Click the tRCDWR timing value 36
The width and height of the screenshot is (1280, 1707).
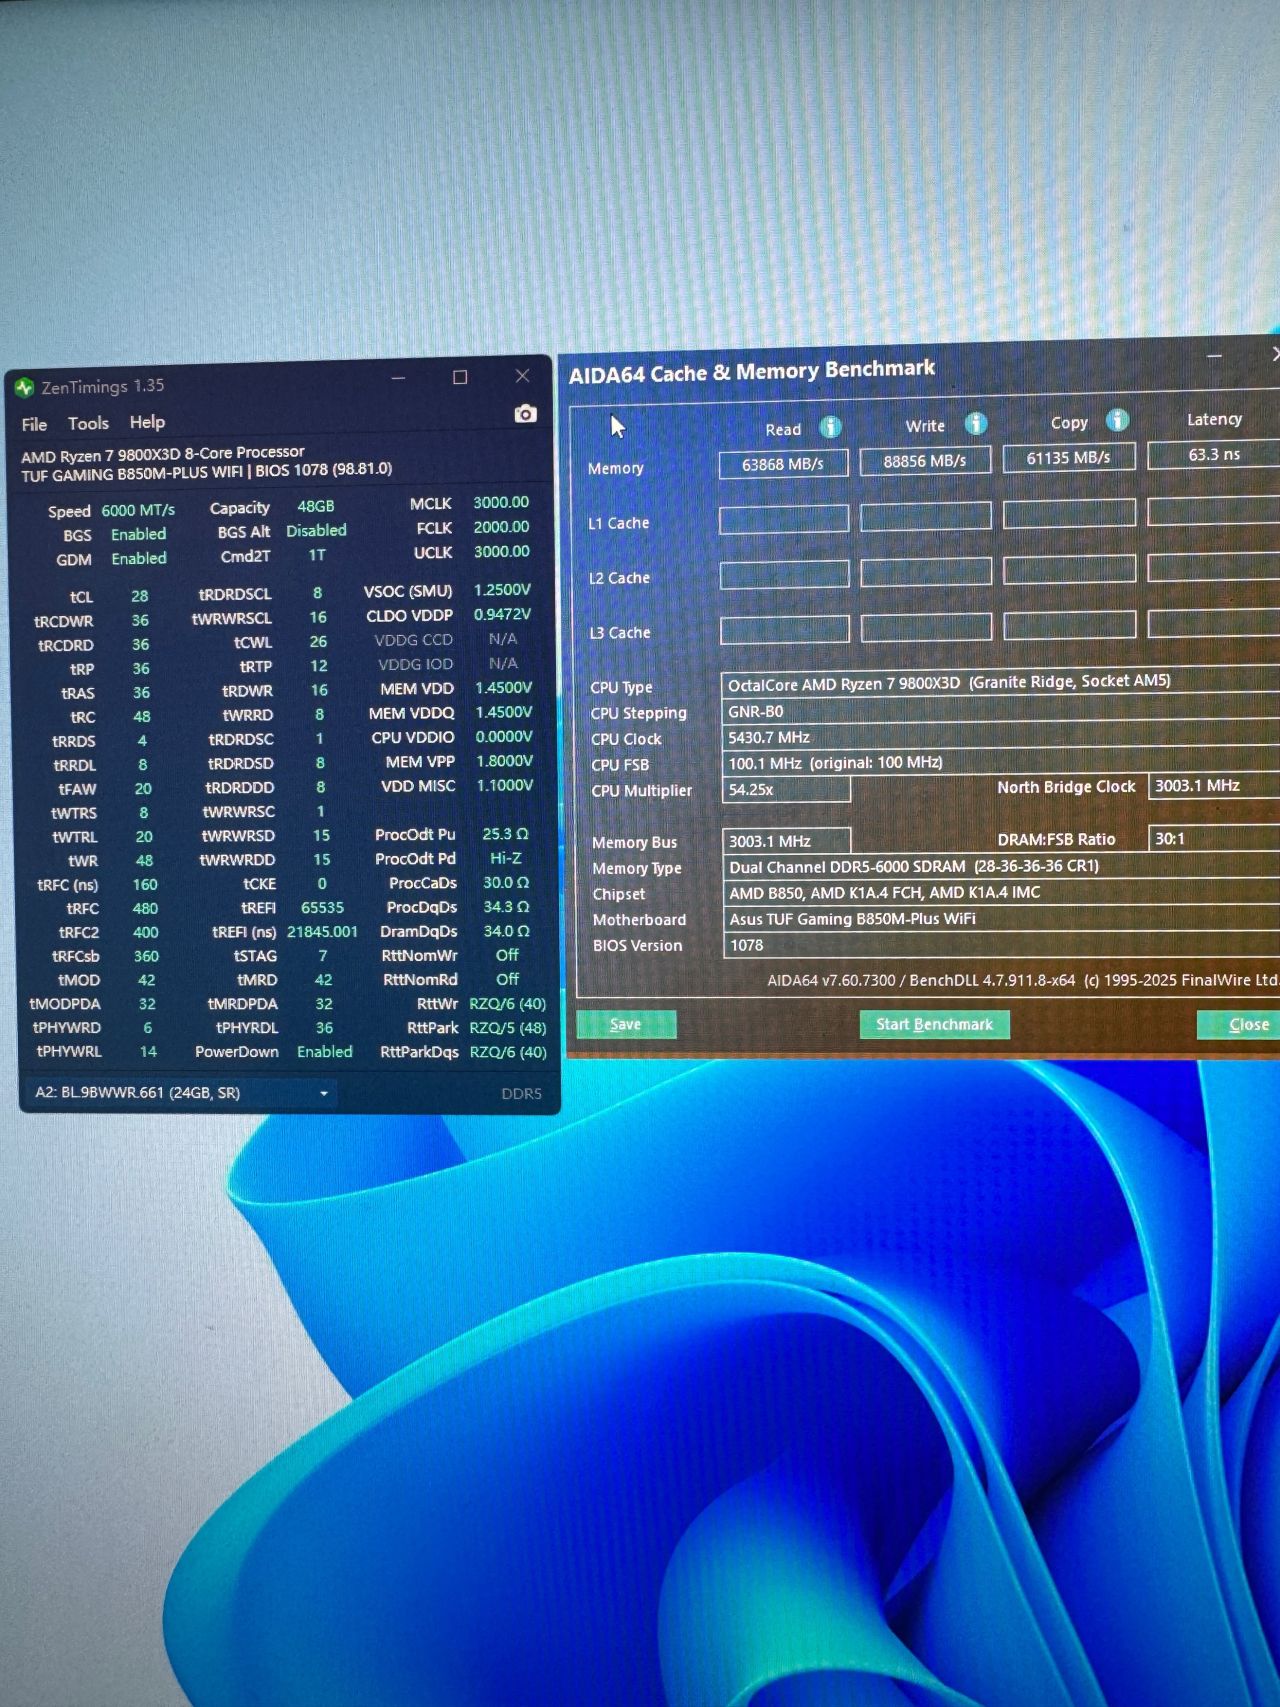(x=141, y=620)
